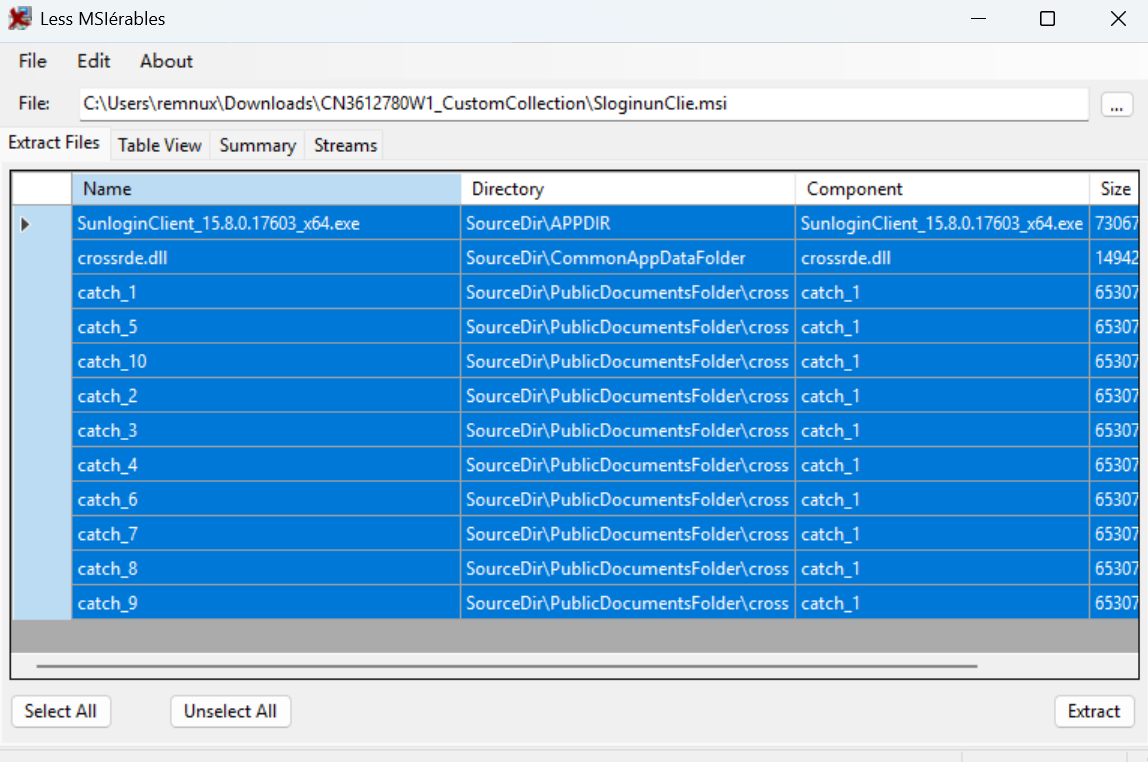Select the catch_7 file name

pyautogui.click(x=266, y=534)
